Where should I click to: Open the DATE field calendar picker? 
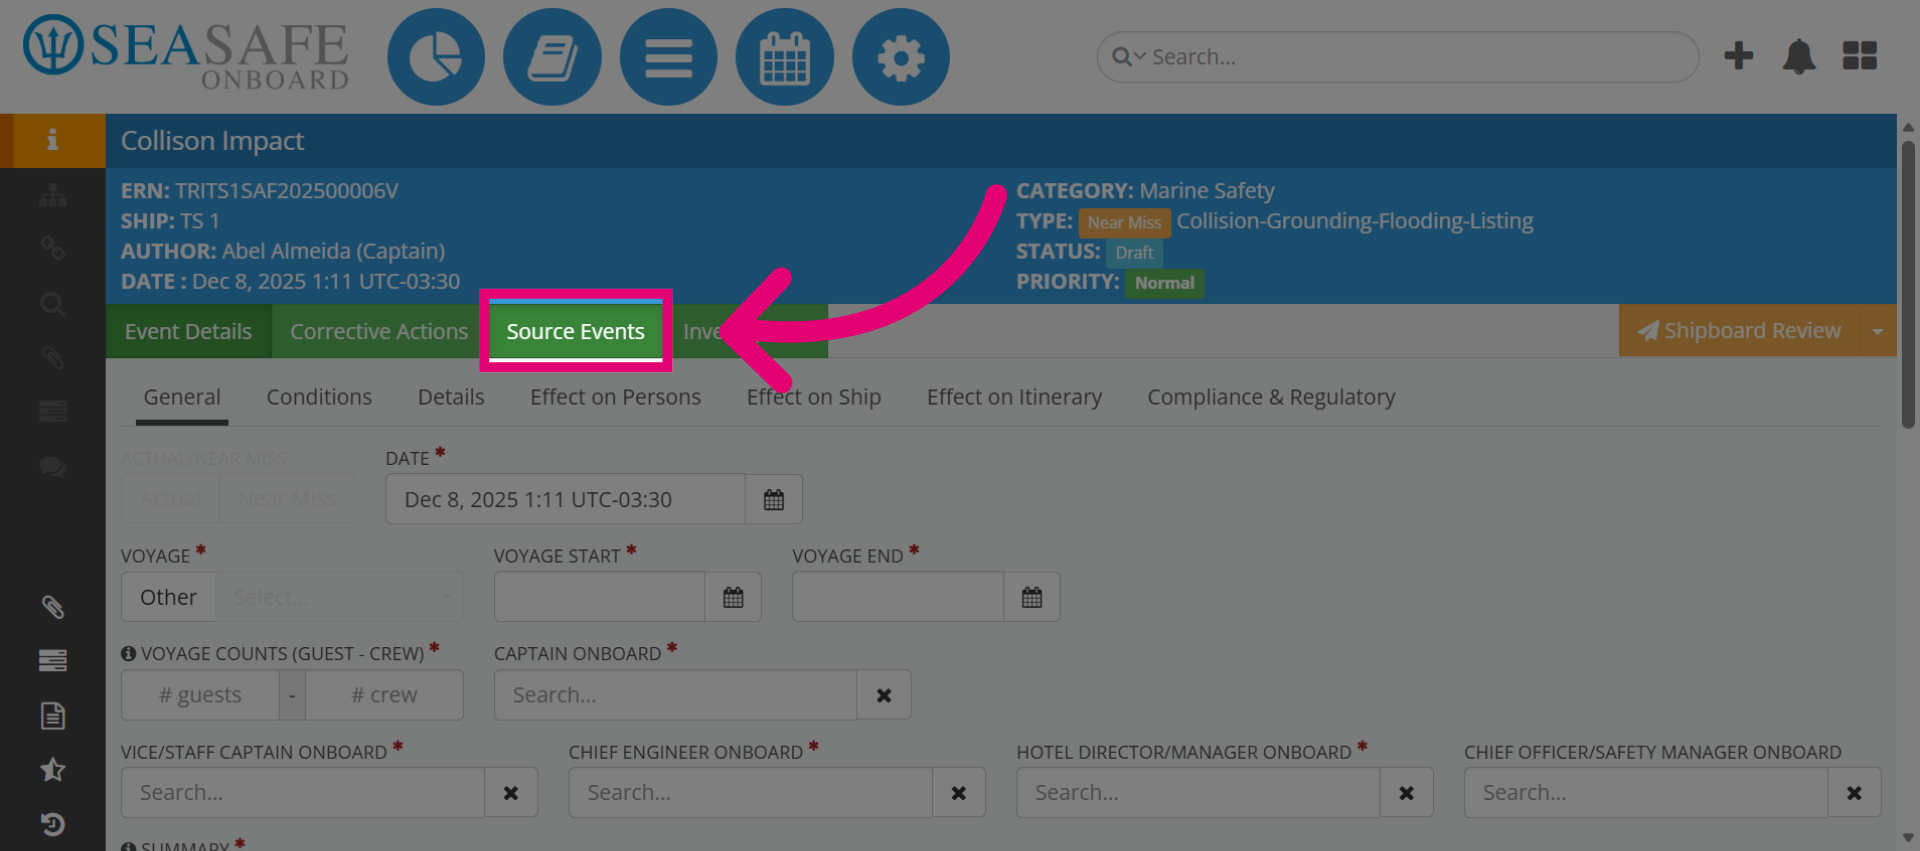pyautogui.click(x=774, y=499)
